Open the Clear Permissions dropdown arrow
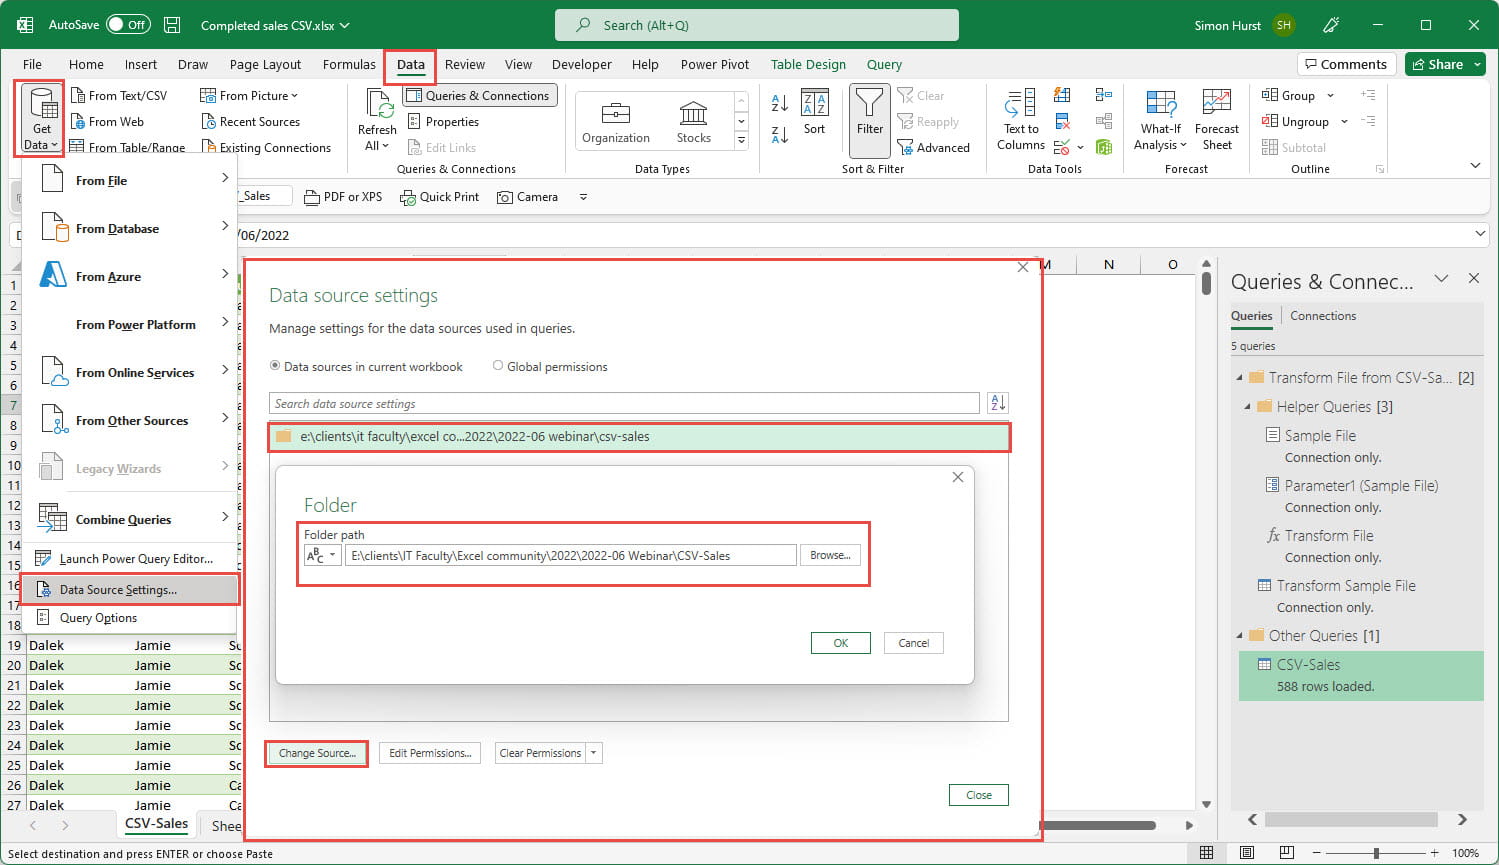 click(595, 753)
